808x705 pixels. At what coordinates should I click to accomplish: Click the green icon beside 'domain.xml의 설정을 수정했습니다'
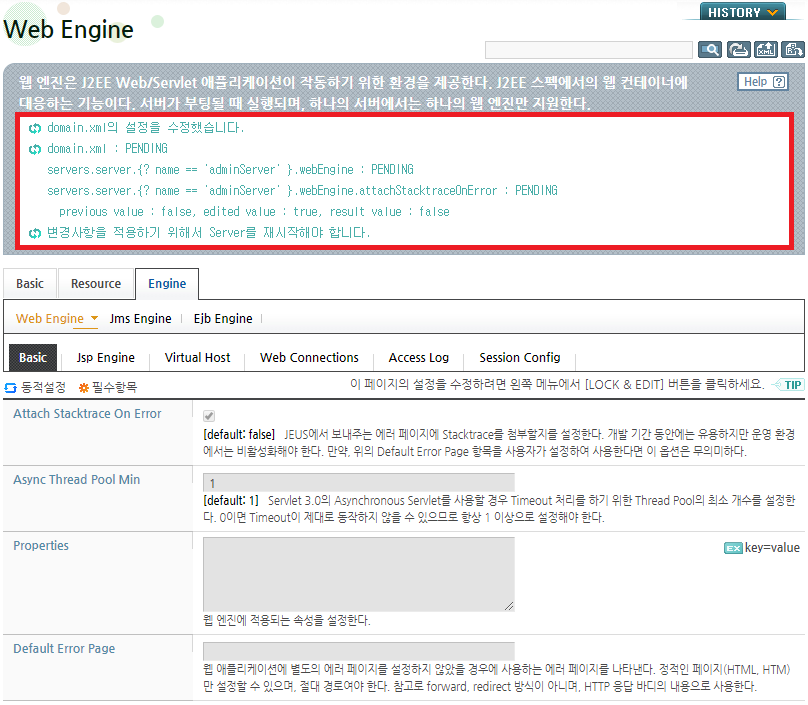pos(35,128)
